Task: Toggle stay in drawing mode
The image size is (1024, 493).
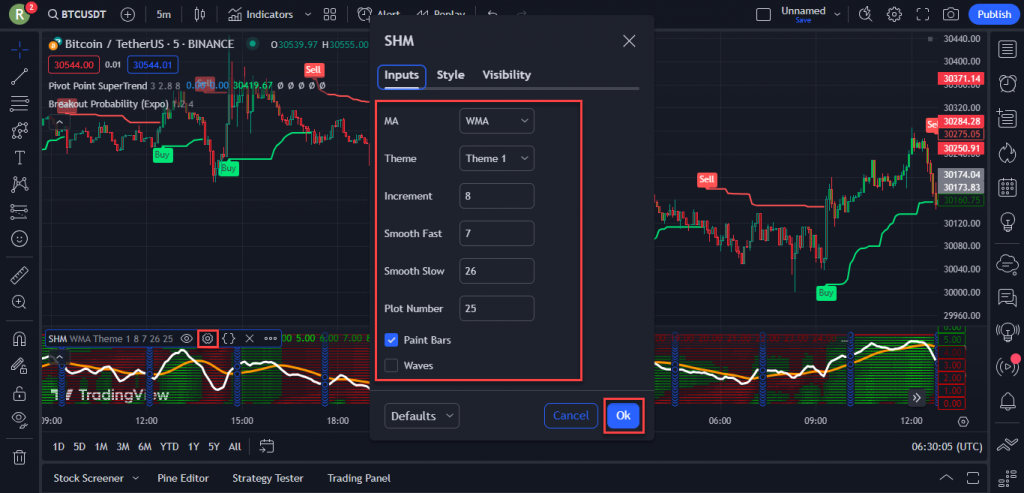Action: [20, 366]
